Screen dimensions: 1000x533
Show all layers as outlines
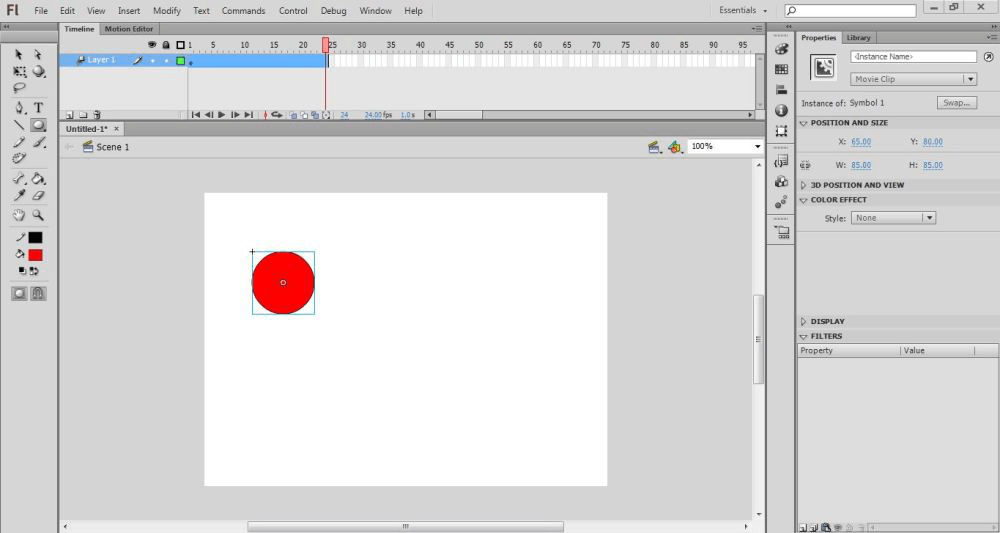[180, 45]
